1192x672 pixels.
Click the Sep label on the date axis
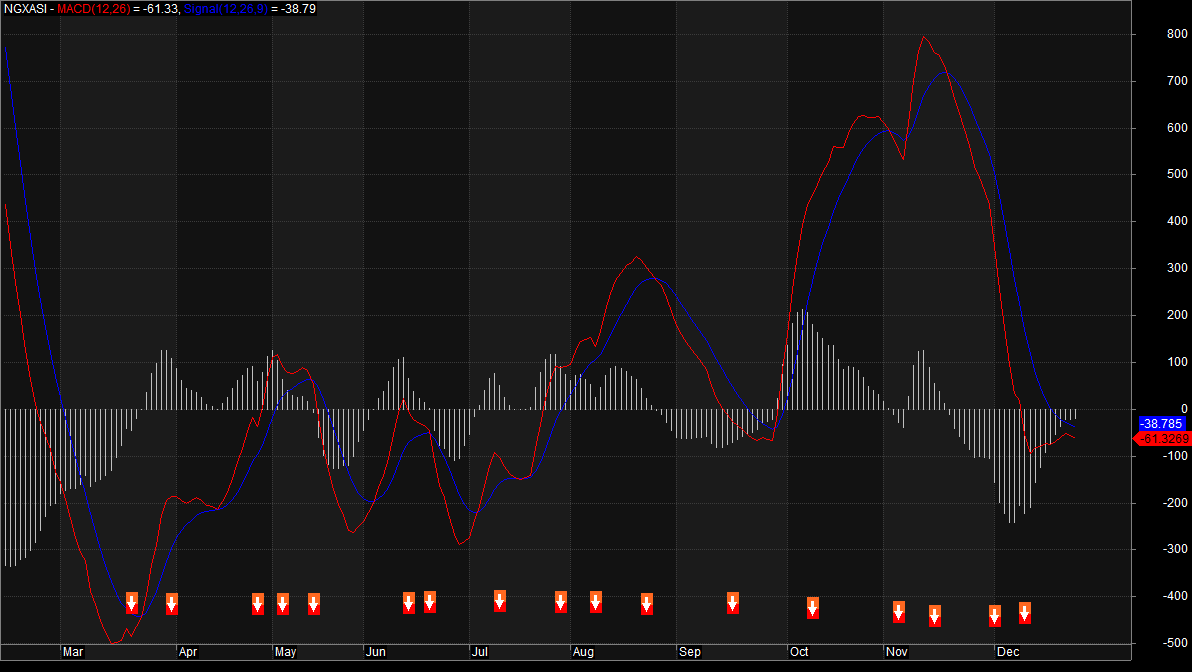click(x=690, y=652)
